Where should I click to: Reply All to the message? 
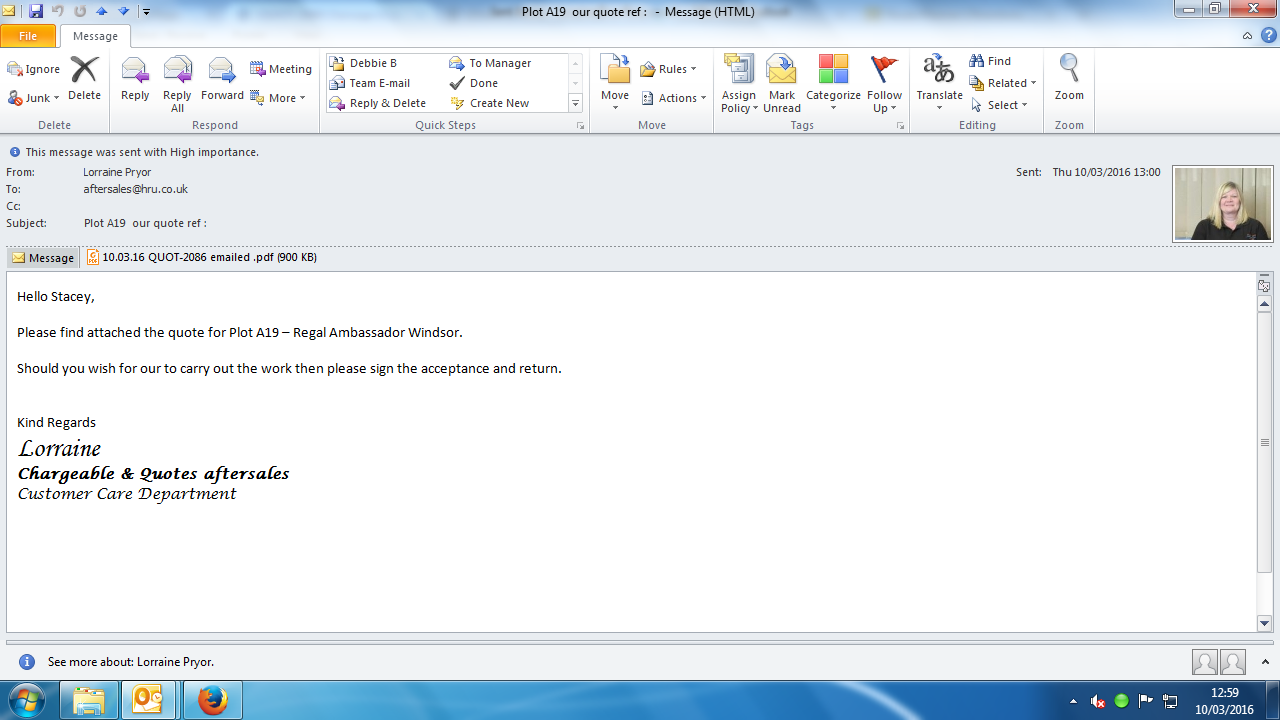click(x=177, y=85)
